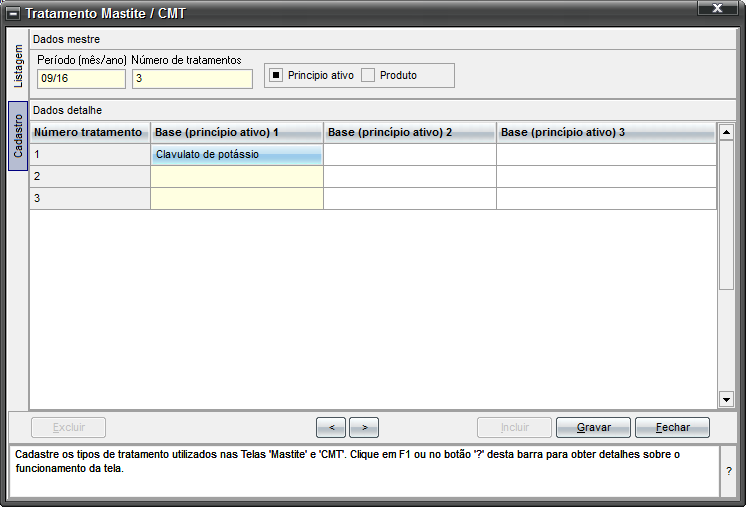Click 'Número tratamento' column header
746x507 pixels.
pos(90,132)
